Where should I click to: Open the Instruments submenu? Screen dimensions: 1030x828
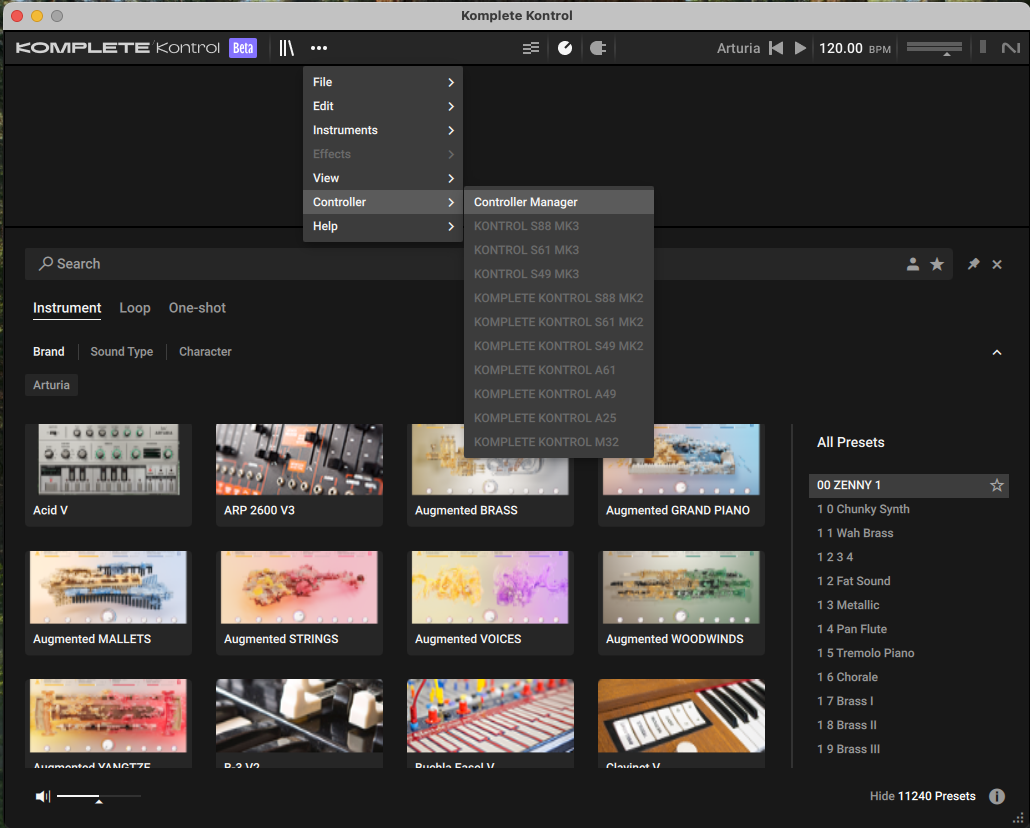383,130
